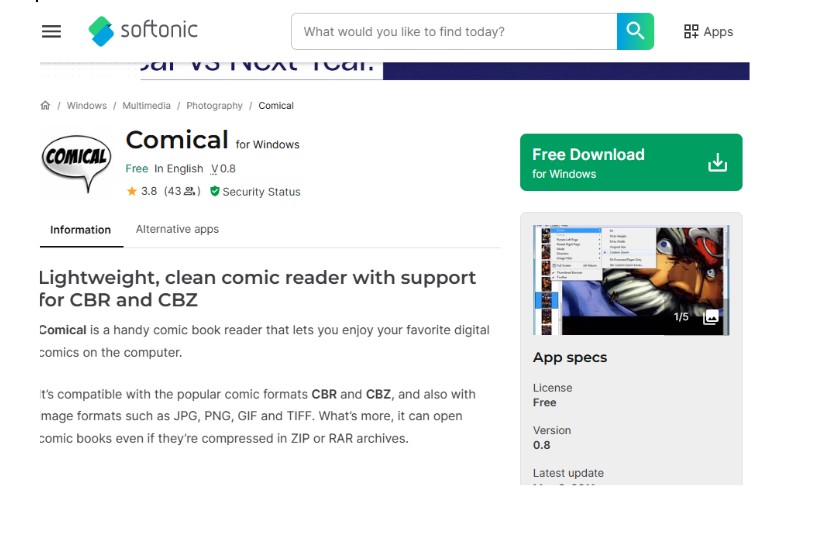Click the V 0.8 version link
This screenshot has height=552, width=817.
[223, 169]
